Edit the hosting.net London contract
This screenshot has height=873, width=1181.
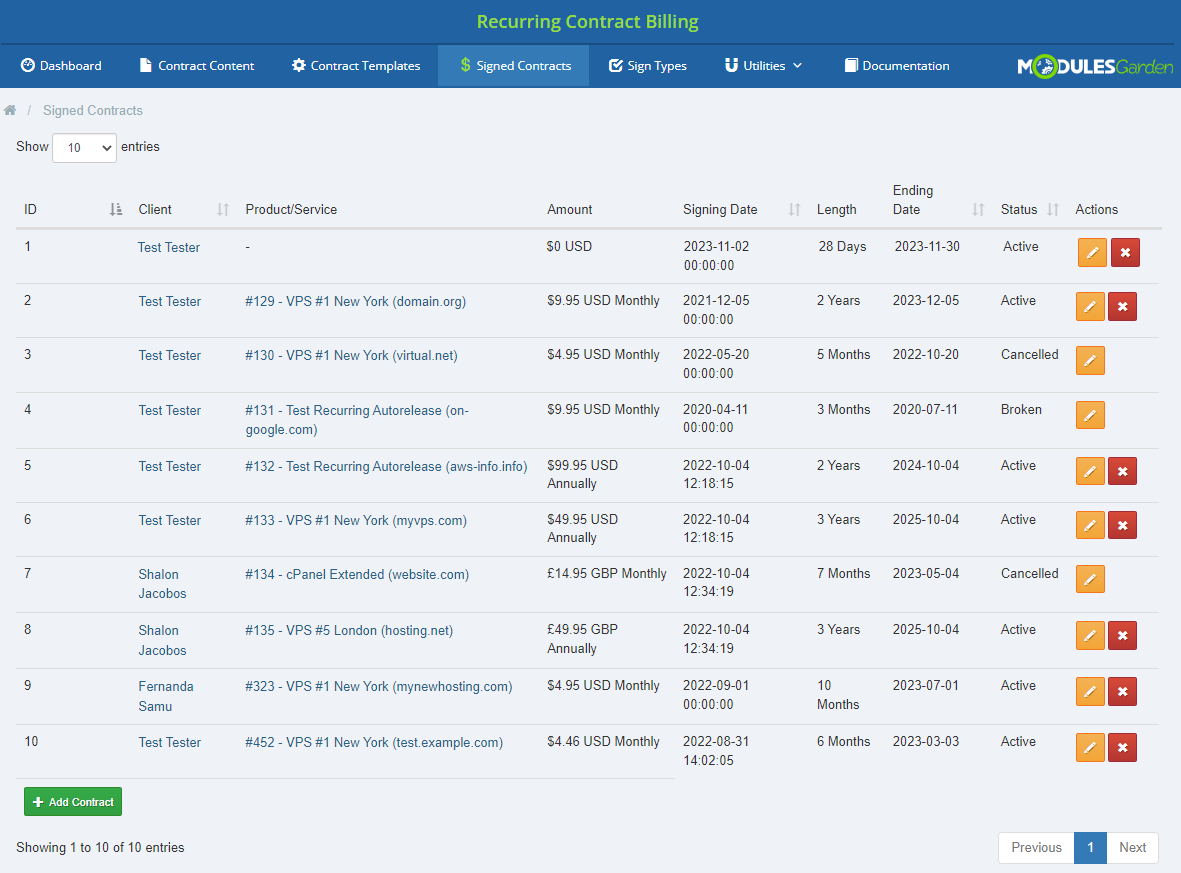click(x=1090, y=636)
